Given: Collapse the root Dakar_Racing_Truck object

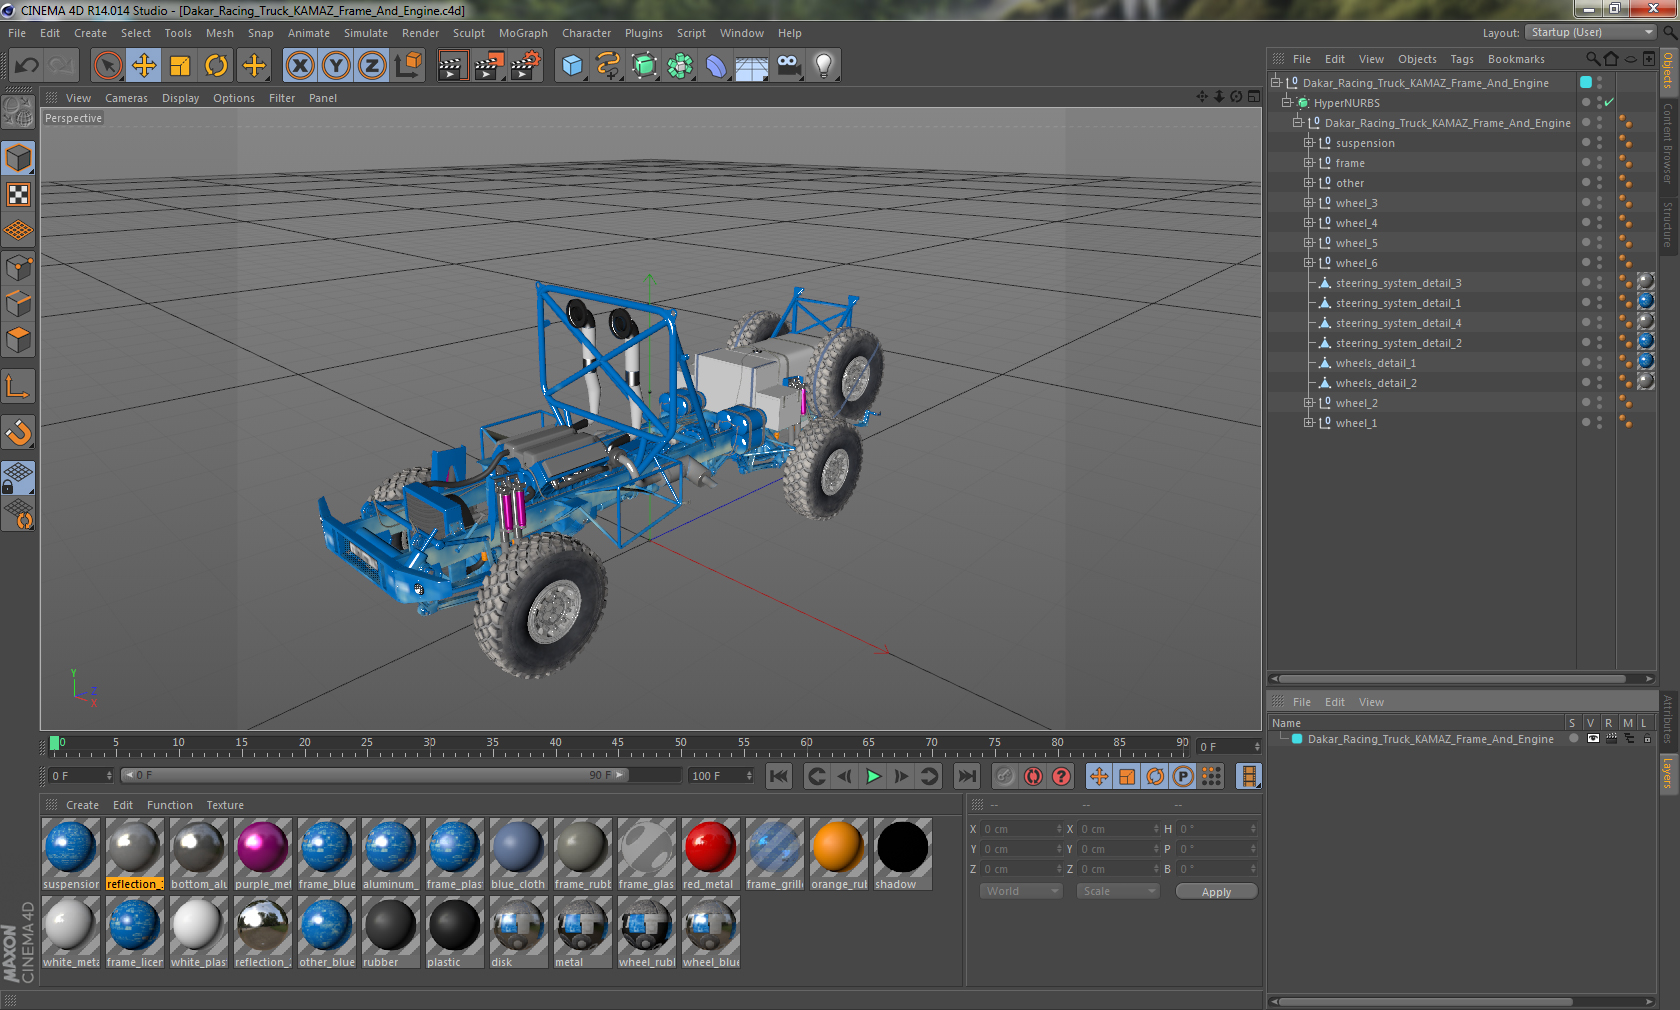Looking at the screenshot, I should [x=1276, y=83].
